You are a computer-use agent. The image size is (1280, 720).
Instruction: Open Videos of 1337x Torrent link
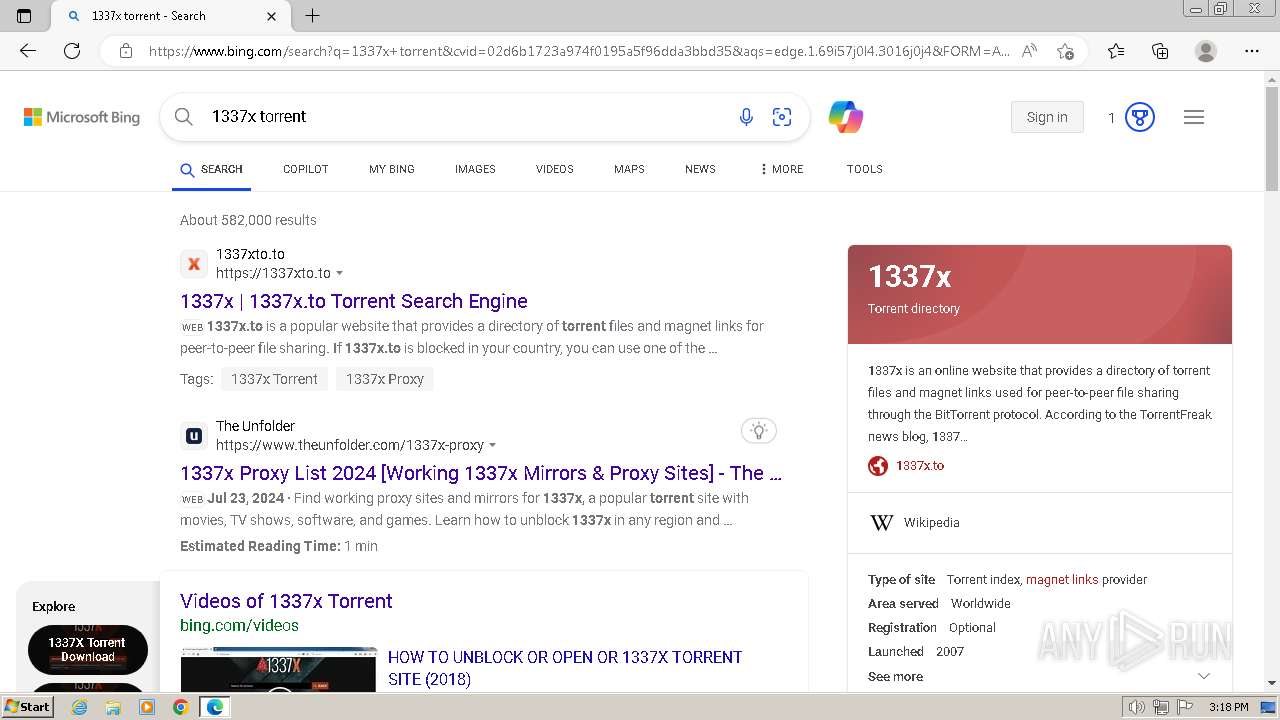[286, 601]
